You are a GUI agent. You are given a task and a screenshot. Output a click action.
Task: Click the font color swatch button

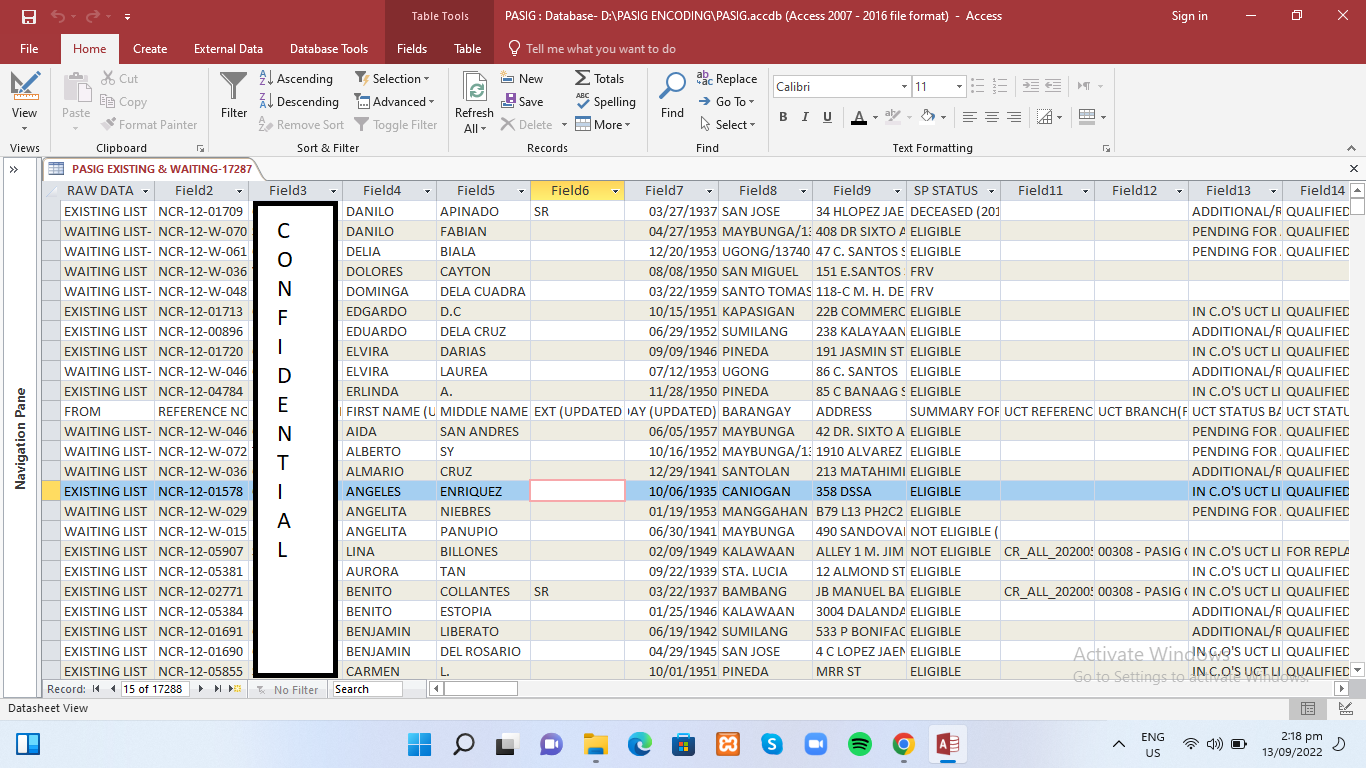[858, 117]
